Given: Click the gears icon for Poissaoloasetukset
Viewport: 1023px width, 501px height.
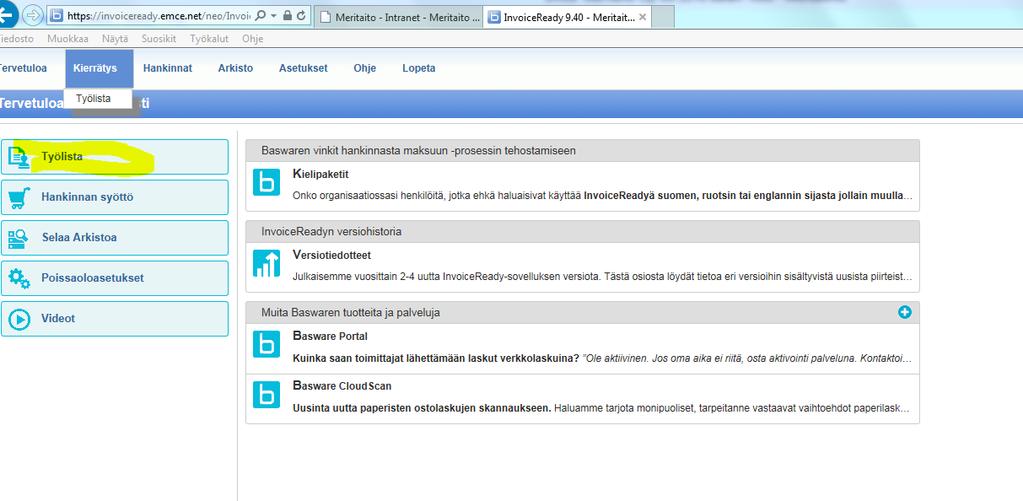Looking at the screenshot, I should [18, 278].
